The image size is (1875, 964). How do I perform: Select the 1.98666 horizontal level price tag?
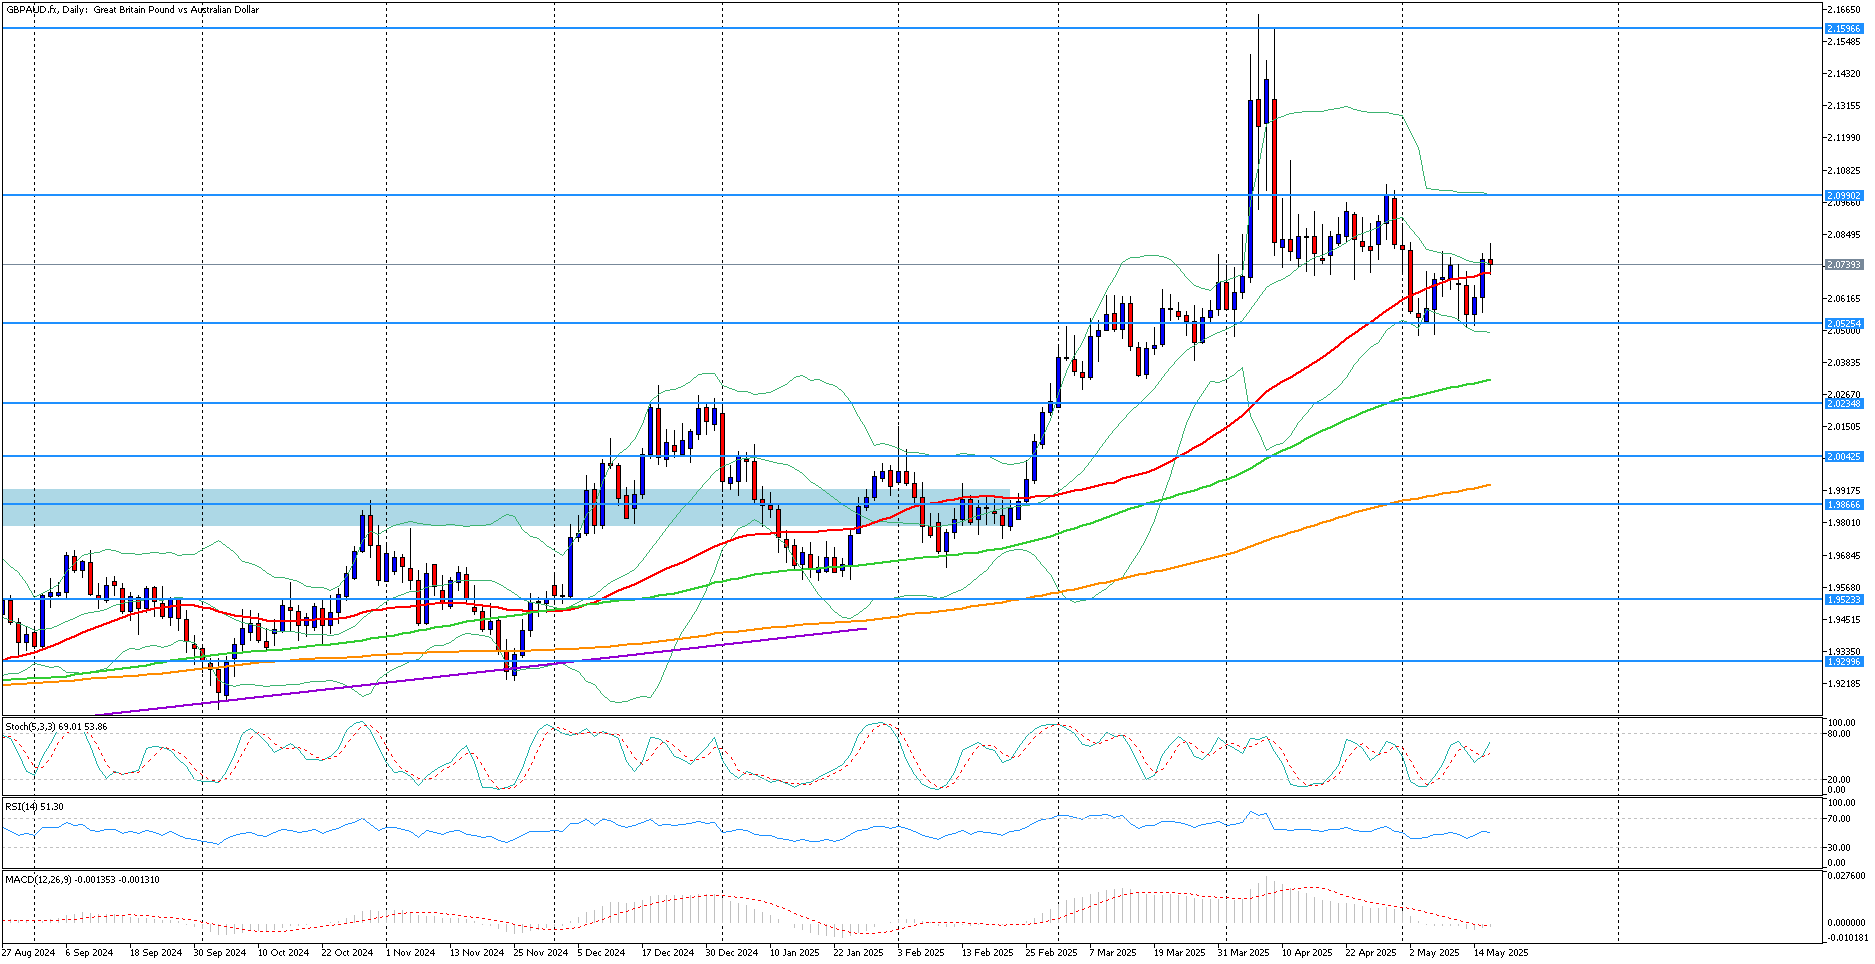1843,504
